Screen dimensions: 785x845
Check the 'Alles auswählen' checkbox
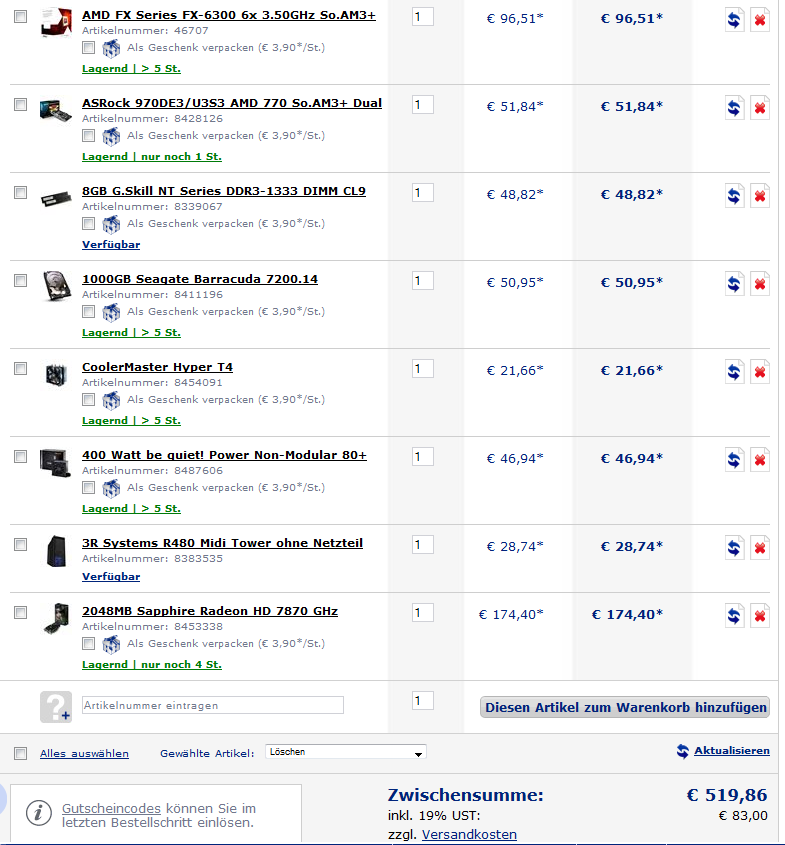pos(20,753)
